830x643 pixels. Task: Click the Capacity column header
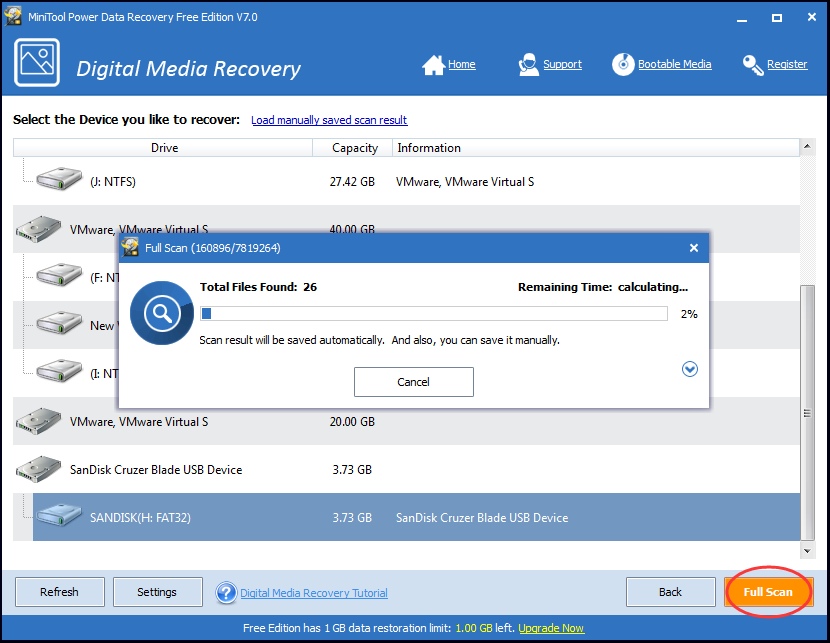tap(353, 148)
